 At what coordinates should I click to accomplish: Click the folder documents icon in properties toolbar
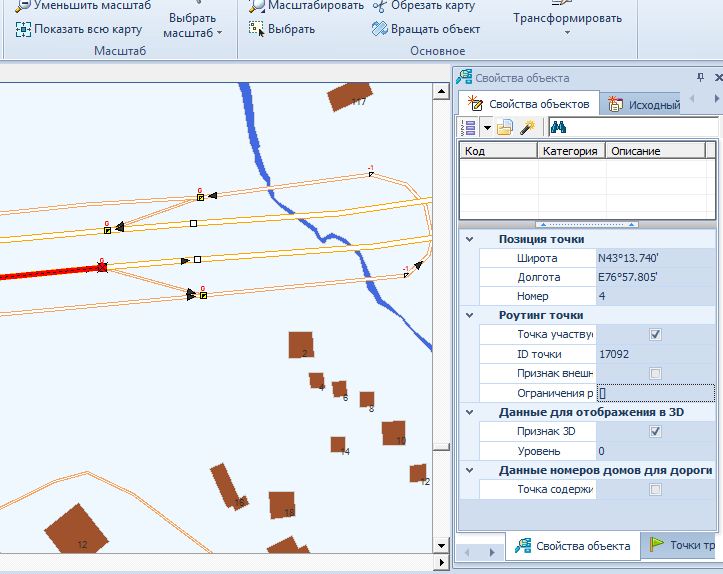506,127
